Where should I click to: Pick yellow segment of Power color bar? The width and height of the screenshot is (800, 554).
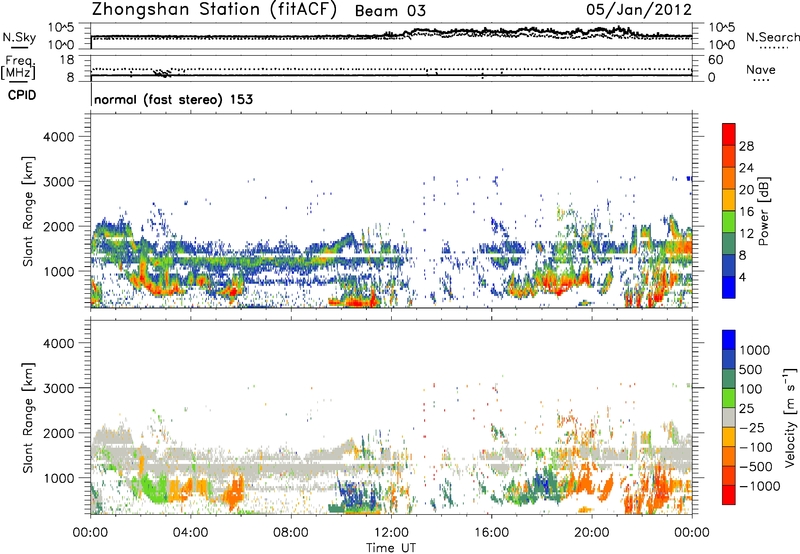729,199
